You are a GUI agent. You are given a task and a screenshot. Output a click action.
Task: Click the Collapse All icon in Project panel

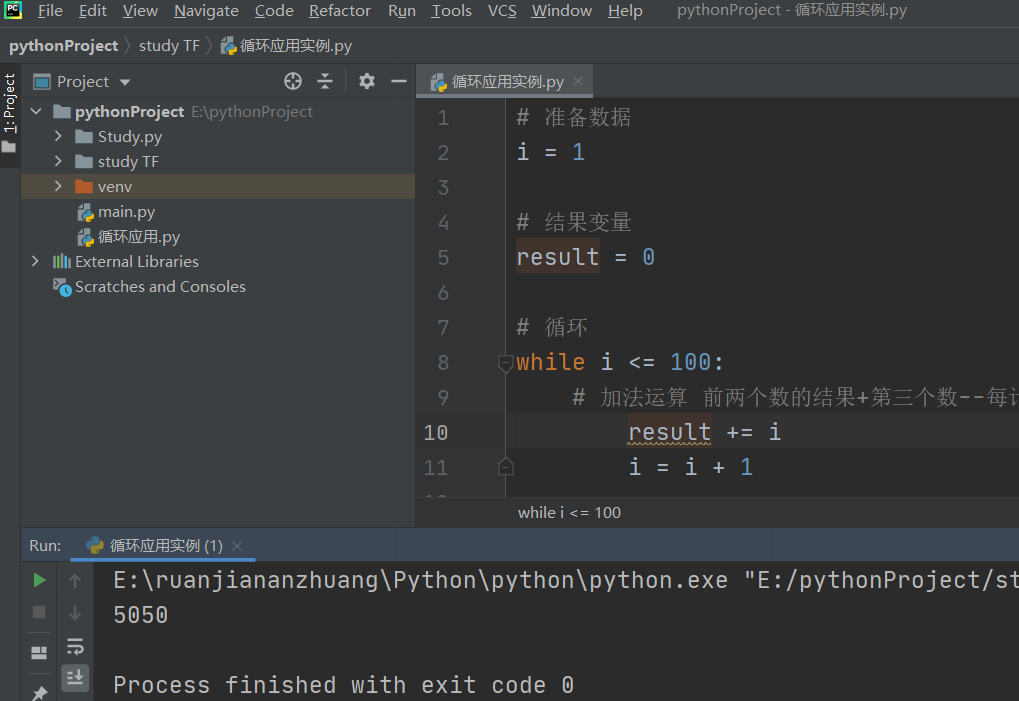tap(325, 81)
